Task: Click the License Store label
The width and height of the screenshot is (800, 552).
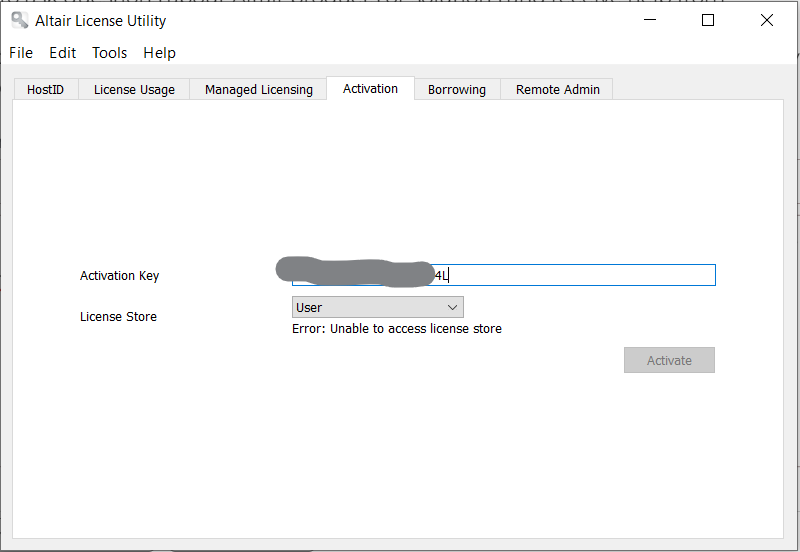Action: 118,316
